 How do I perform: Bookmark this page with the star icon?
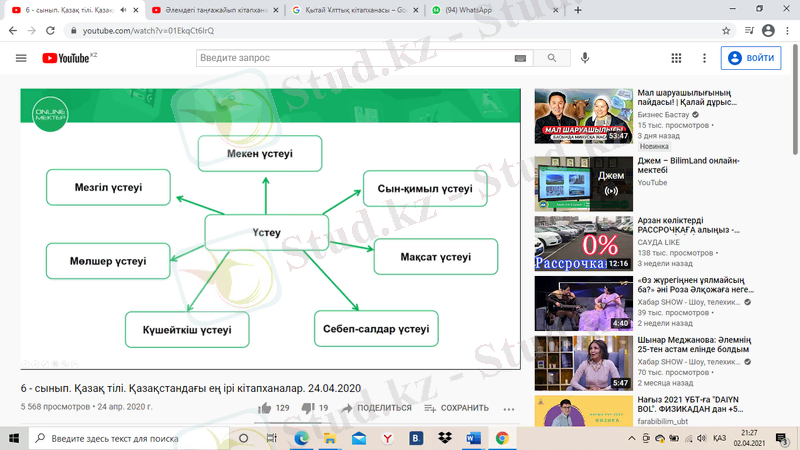pyautogui.click(x=726, y=31)
